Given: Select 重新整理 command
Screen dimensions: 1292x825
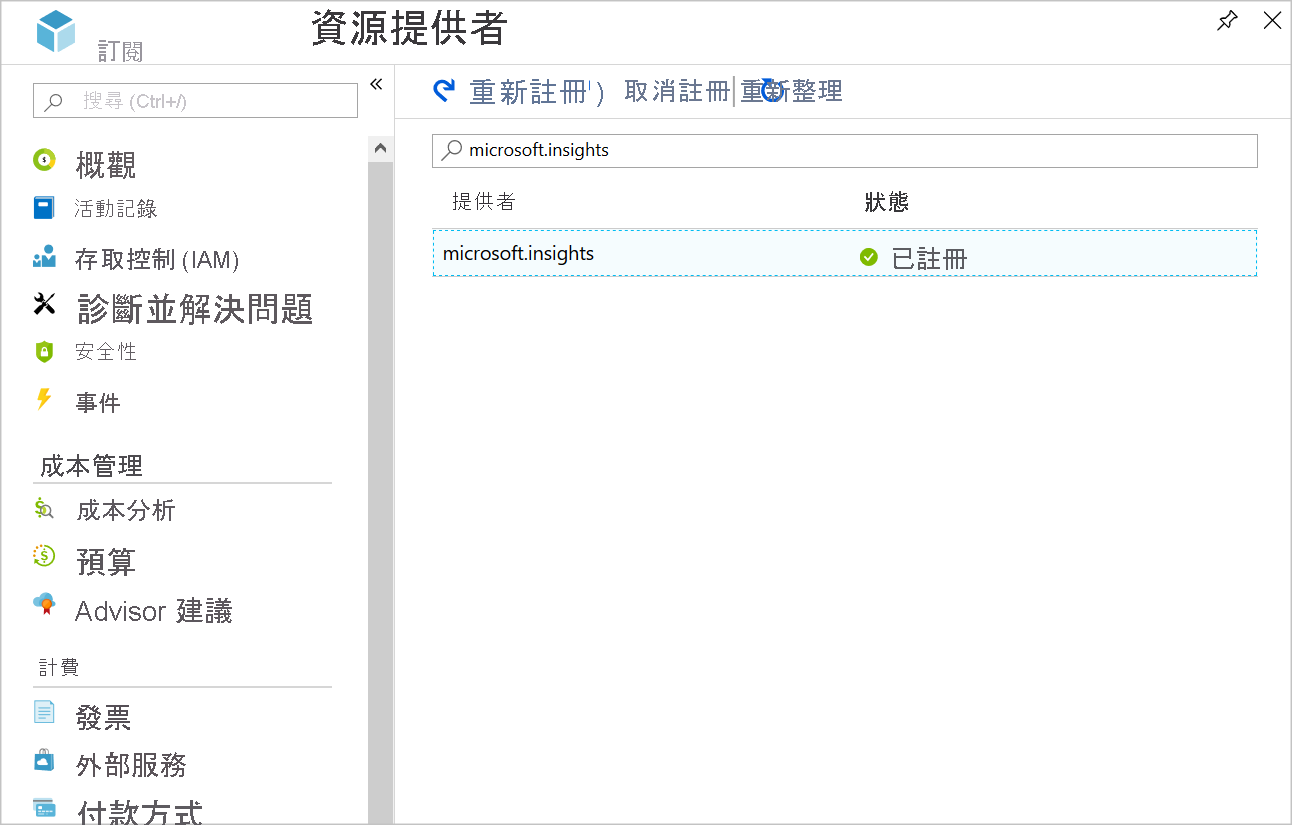Looking at the screenshot, I should [792, 91].
